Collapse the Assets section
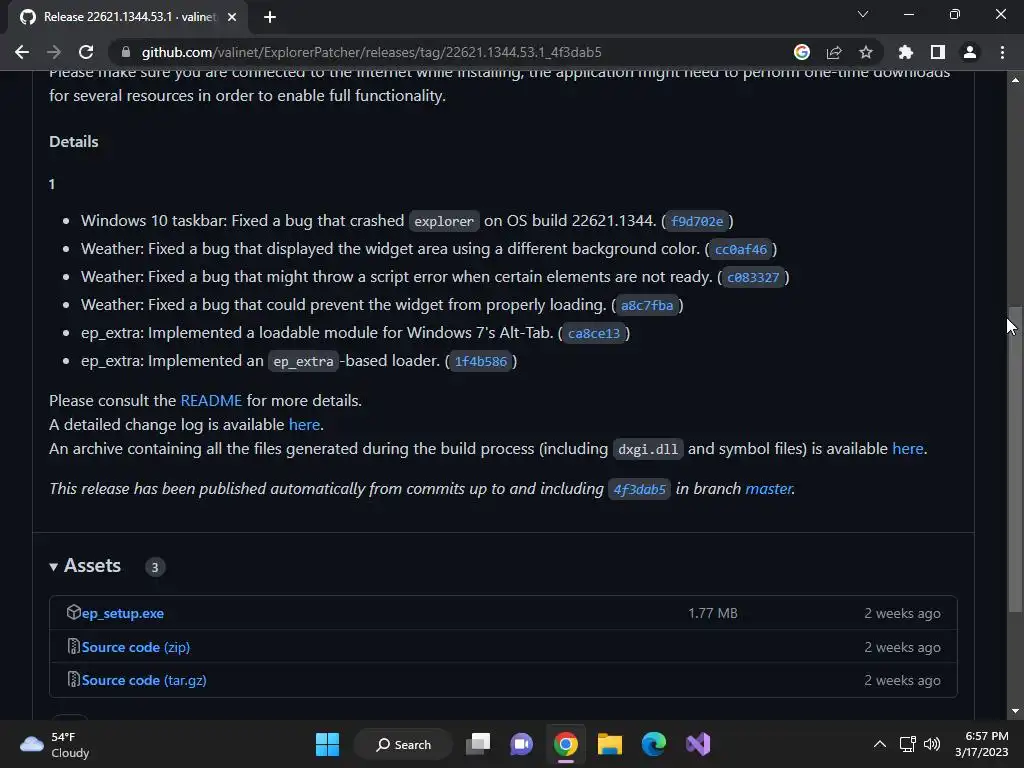 tap(86, 566)
